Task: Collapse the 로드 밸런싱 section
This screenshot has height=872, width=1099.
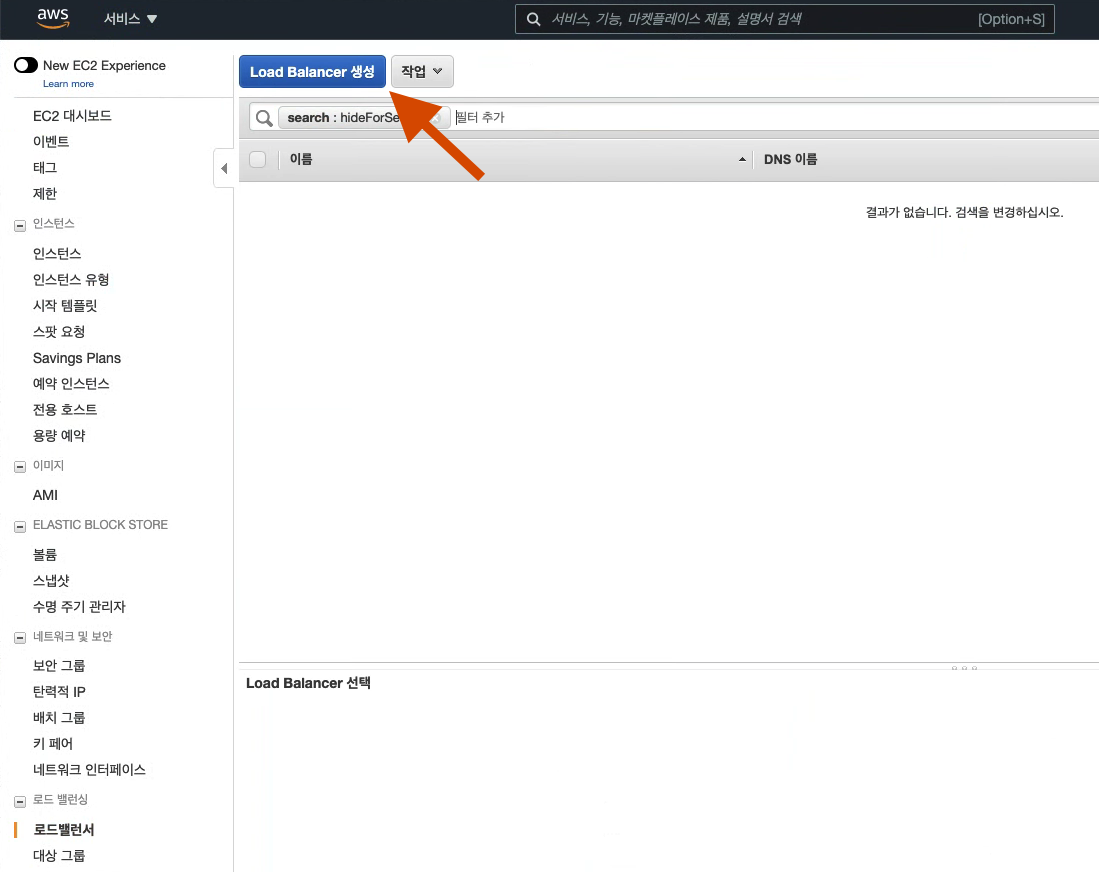Action: (x=20, y=801)
